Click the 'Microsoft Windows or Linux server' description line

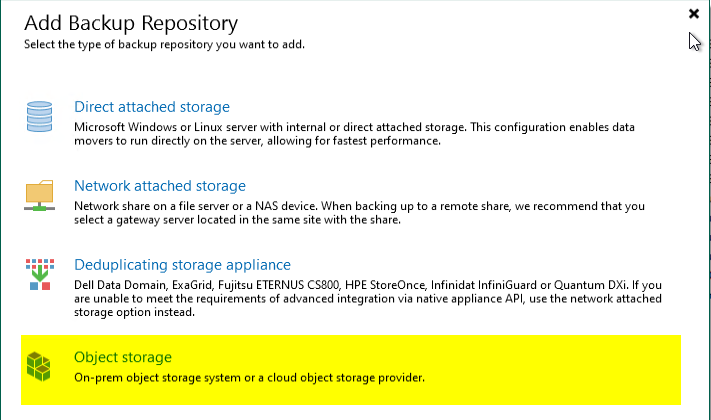(354, 127)
